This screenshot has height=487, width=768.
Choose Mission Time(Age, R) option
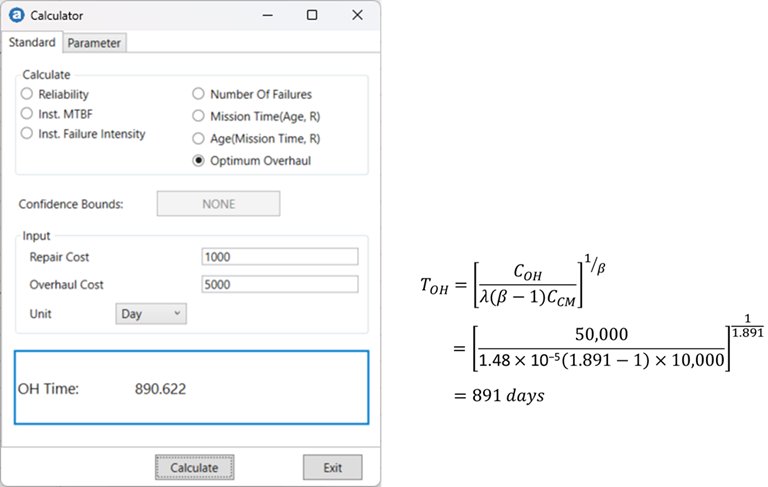198,116
